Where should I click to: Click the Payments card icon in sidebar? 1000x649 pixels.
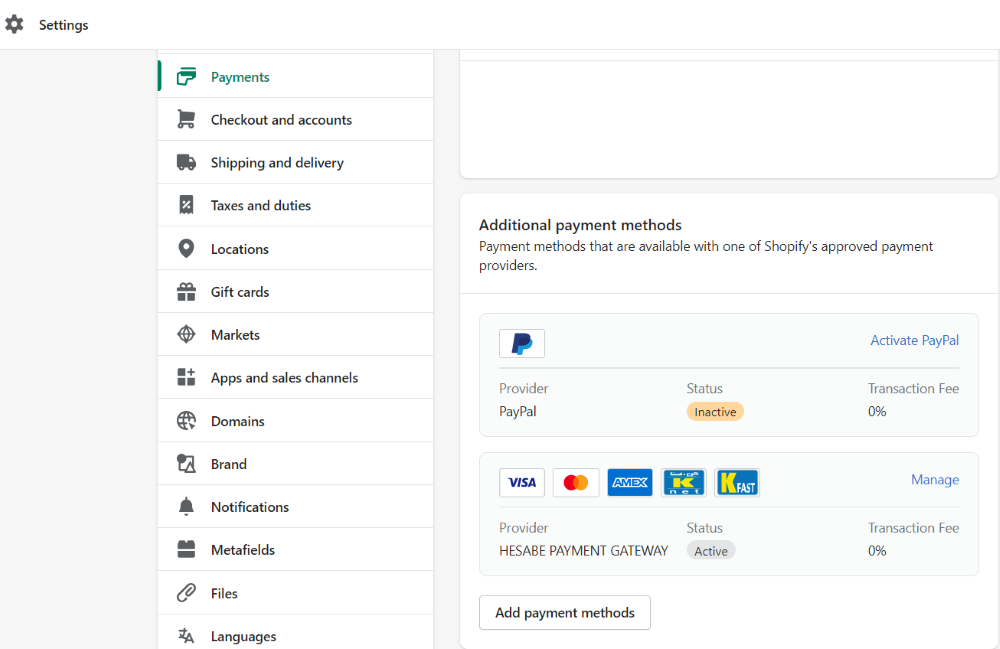tap(186, 77)
